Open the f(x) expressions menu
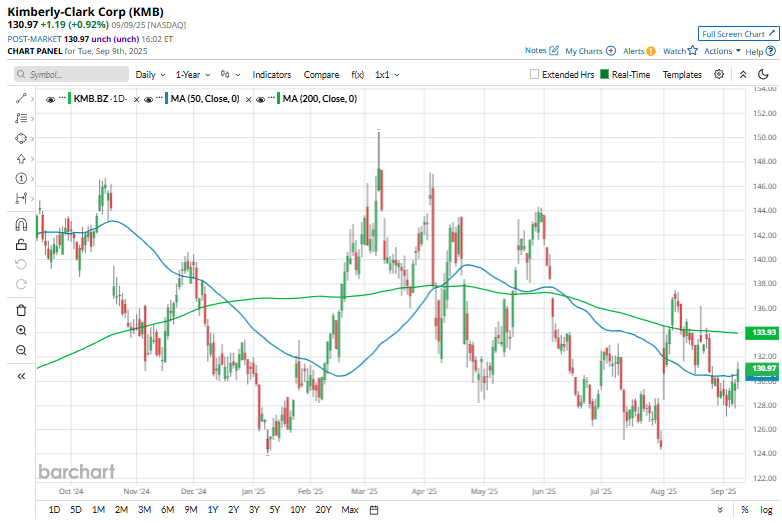This screenshot has width=782, height=523. pos(358,74)
